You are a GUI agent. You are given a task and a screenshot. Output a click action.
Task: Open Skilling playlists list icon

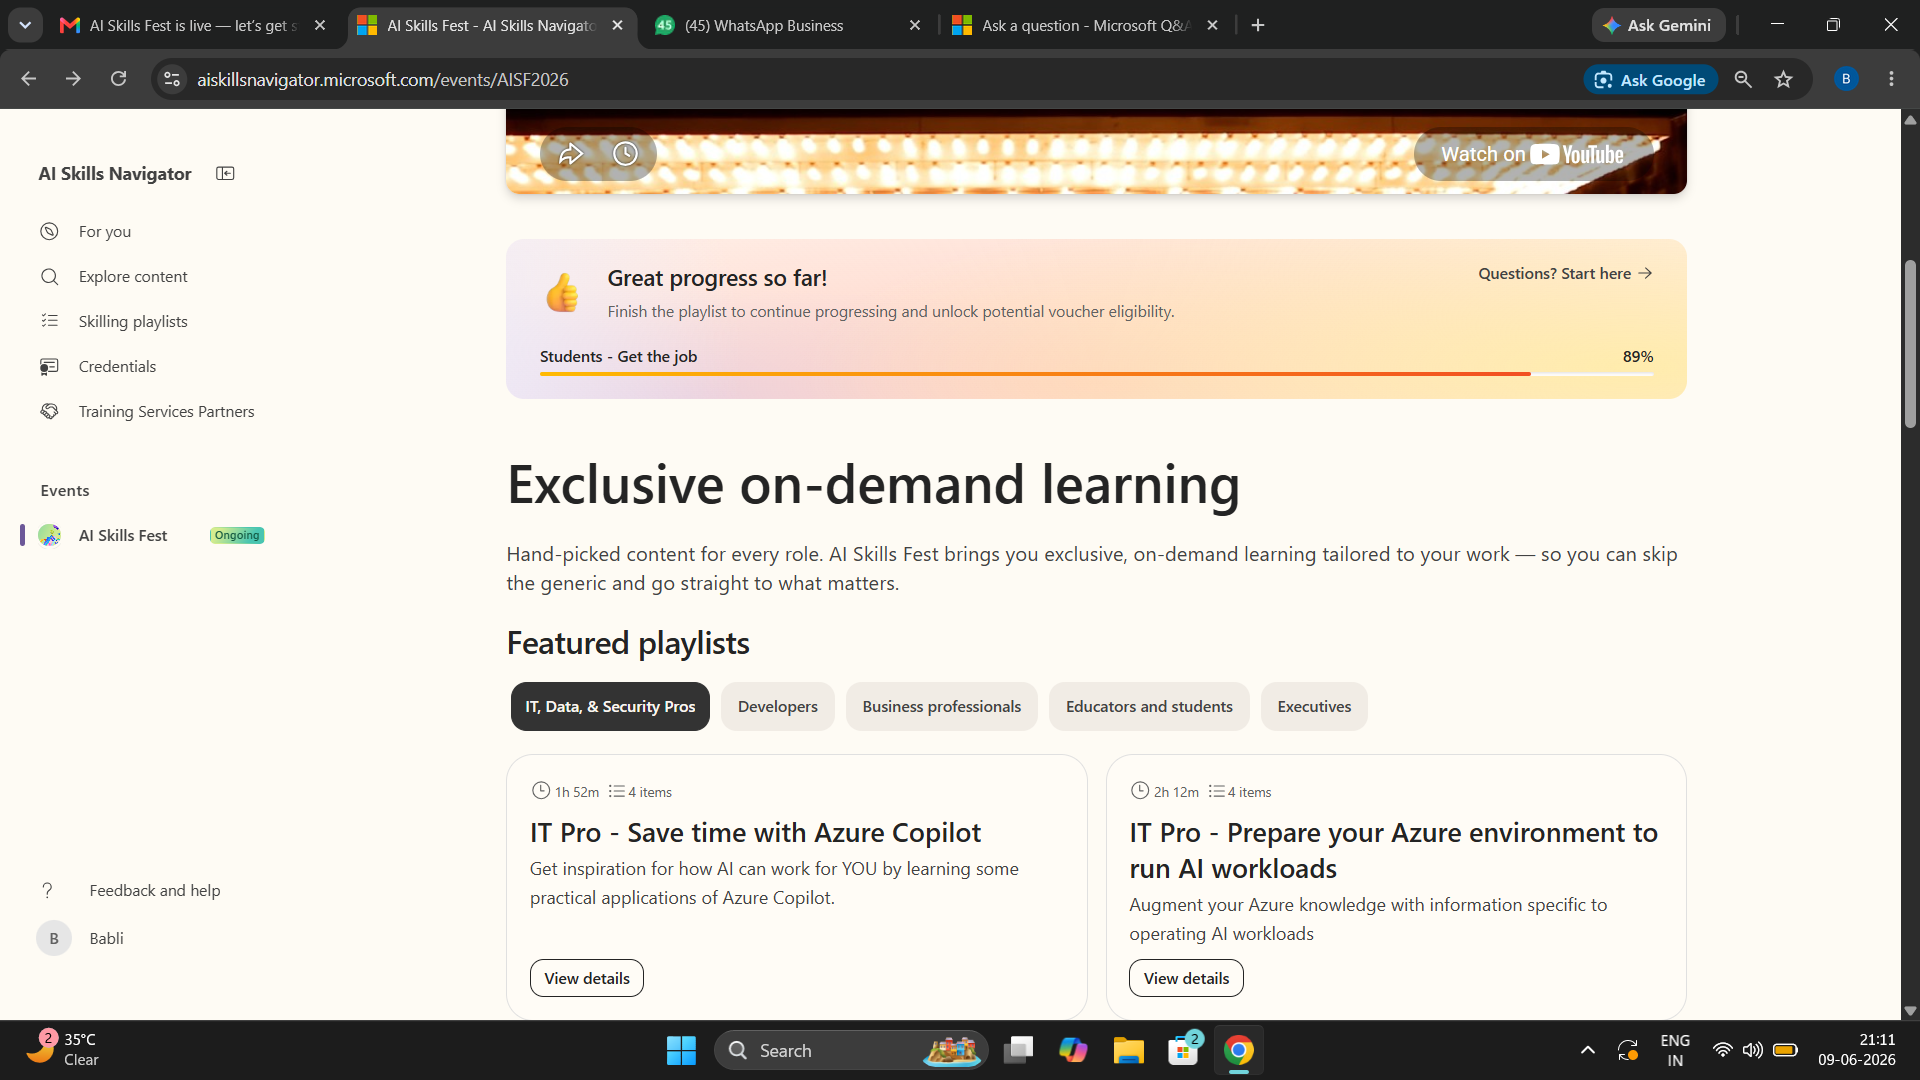click(x=49, y=321)
